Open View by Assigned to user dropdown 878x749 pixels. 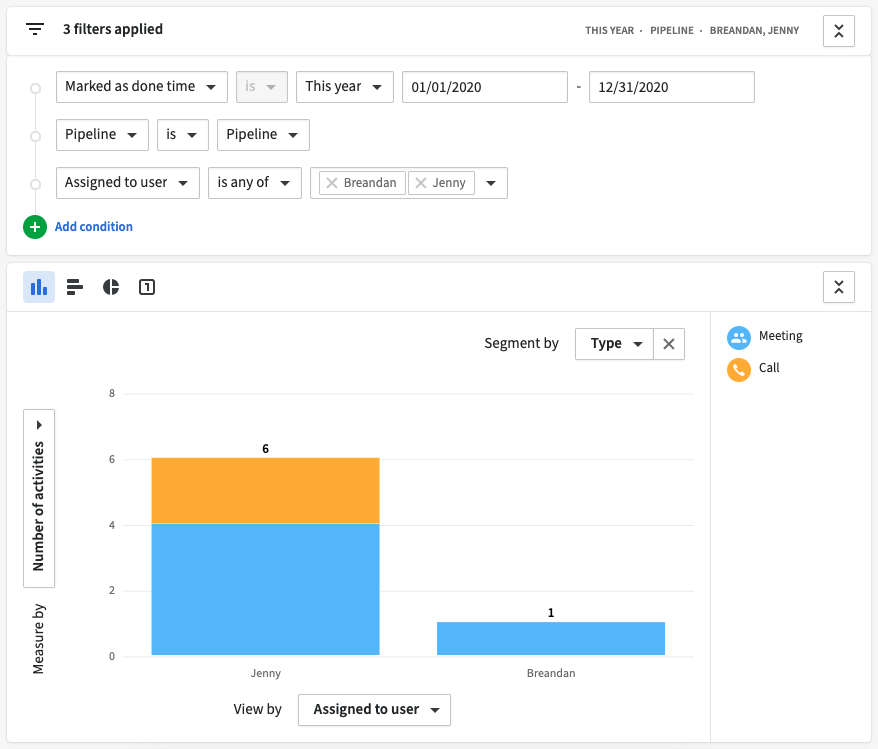(374, 710)
